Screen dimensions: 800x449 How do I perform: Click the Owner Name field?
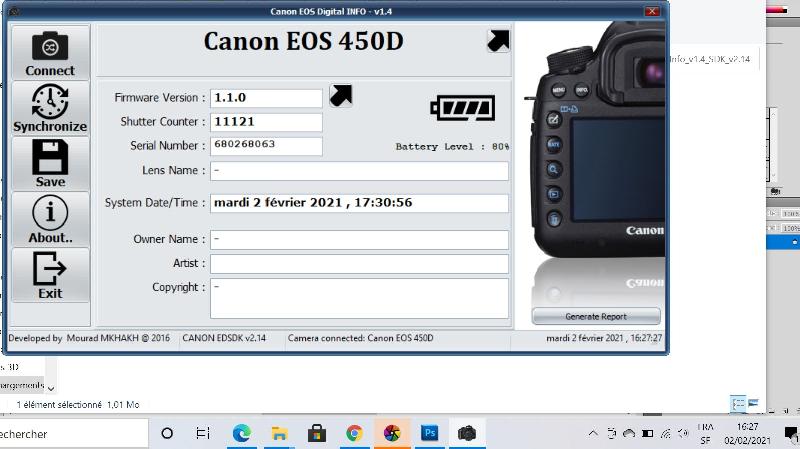pos(359,240)
